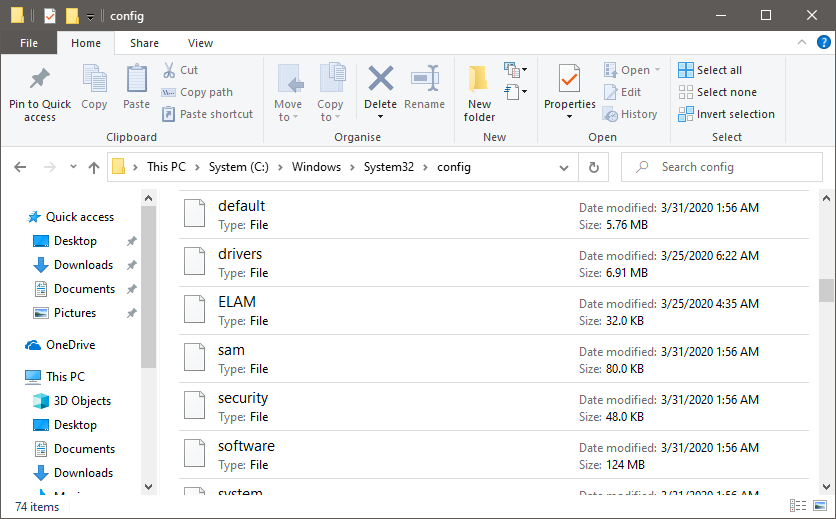This screenshot has height=519, width=836.
Task: Select the security file
Action: (494, 406)
